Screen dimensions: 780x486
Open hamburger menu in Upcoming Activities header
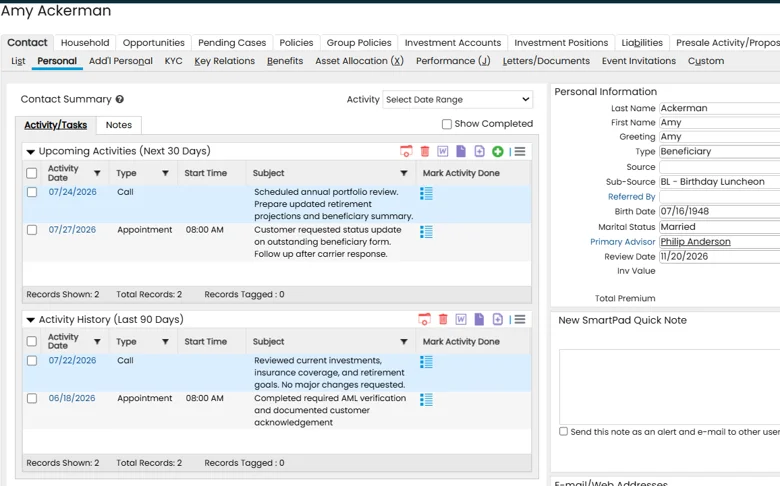pyautogui.click(x=520, y=151)
